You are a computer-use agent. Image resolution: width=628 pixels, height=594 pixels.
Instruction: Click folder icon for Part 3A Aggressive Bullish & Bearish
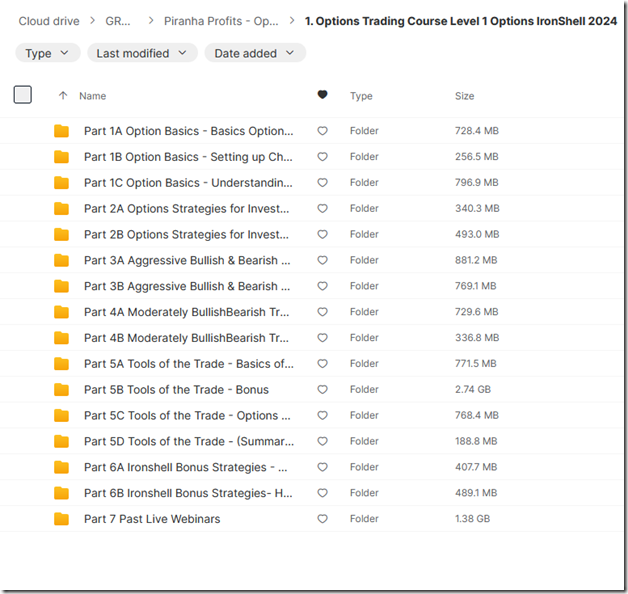[x=62, y=261]
